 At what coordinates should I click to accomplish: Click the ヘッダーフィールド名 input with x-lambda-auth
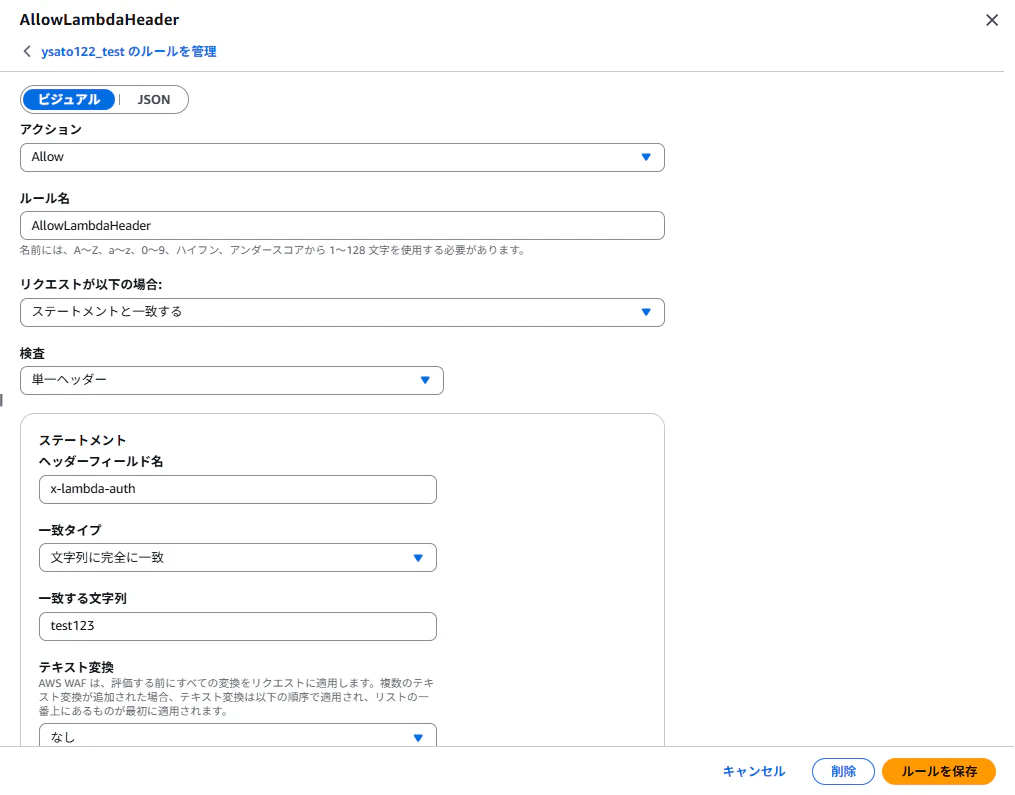pos(238,489)
